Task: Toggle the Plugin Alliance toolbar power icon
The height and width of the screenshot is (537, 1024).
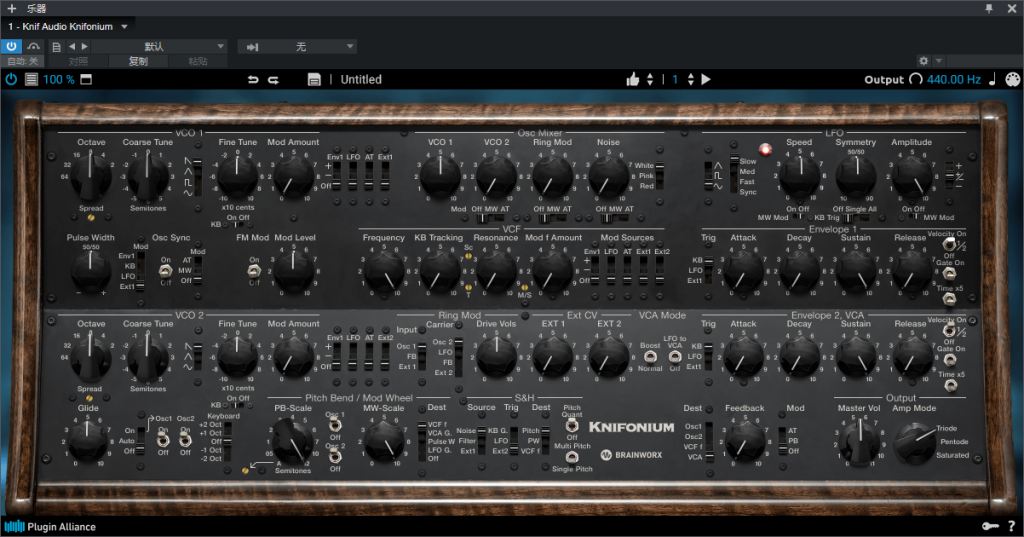Action: 11,79
